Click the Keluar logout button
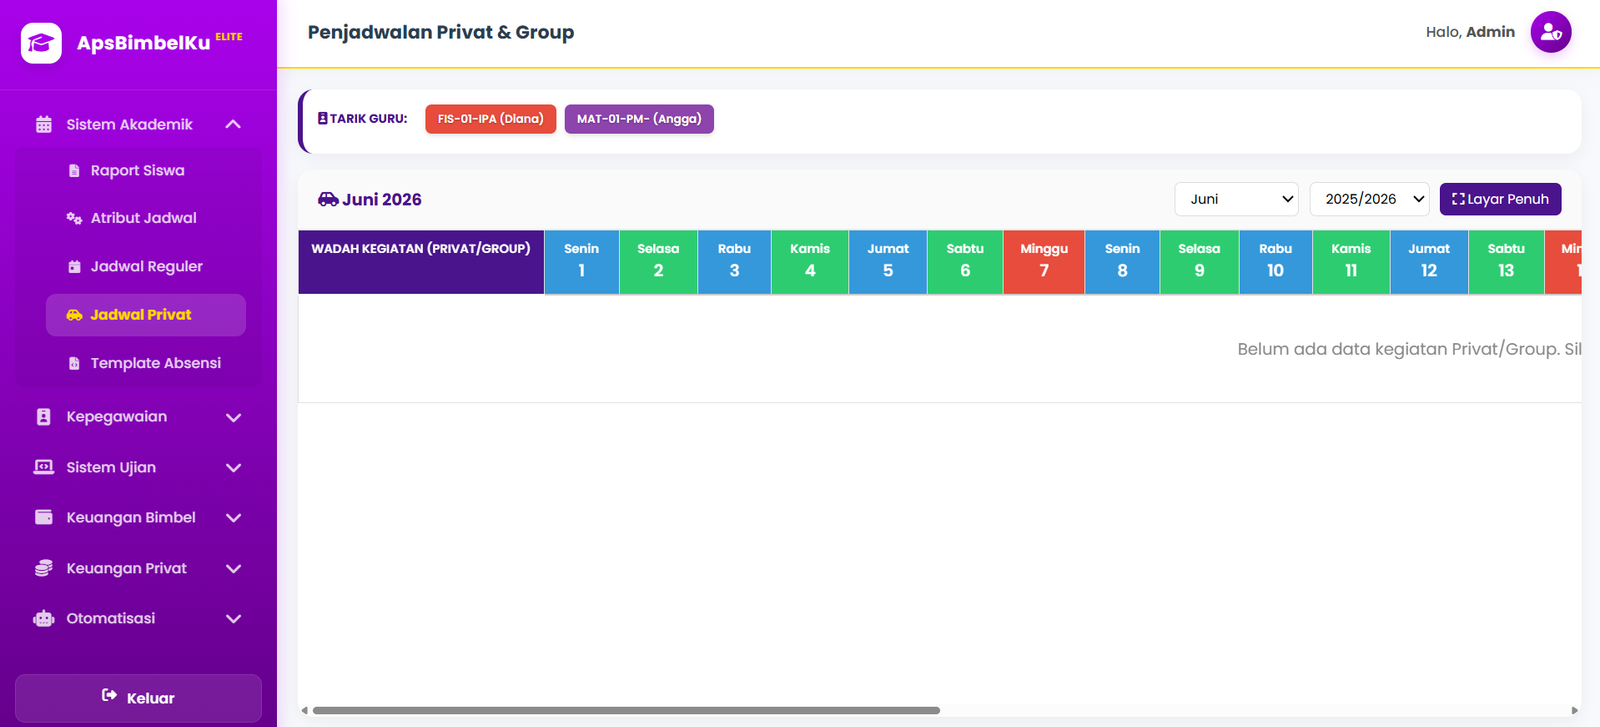1600x727 pixels. (138, 698)
